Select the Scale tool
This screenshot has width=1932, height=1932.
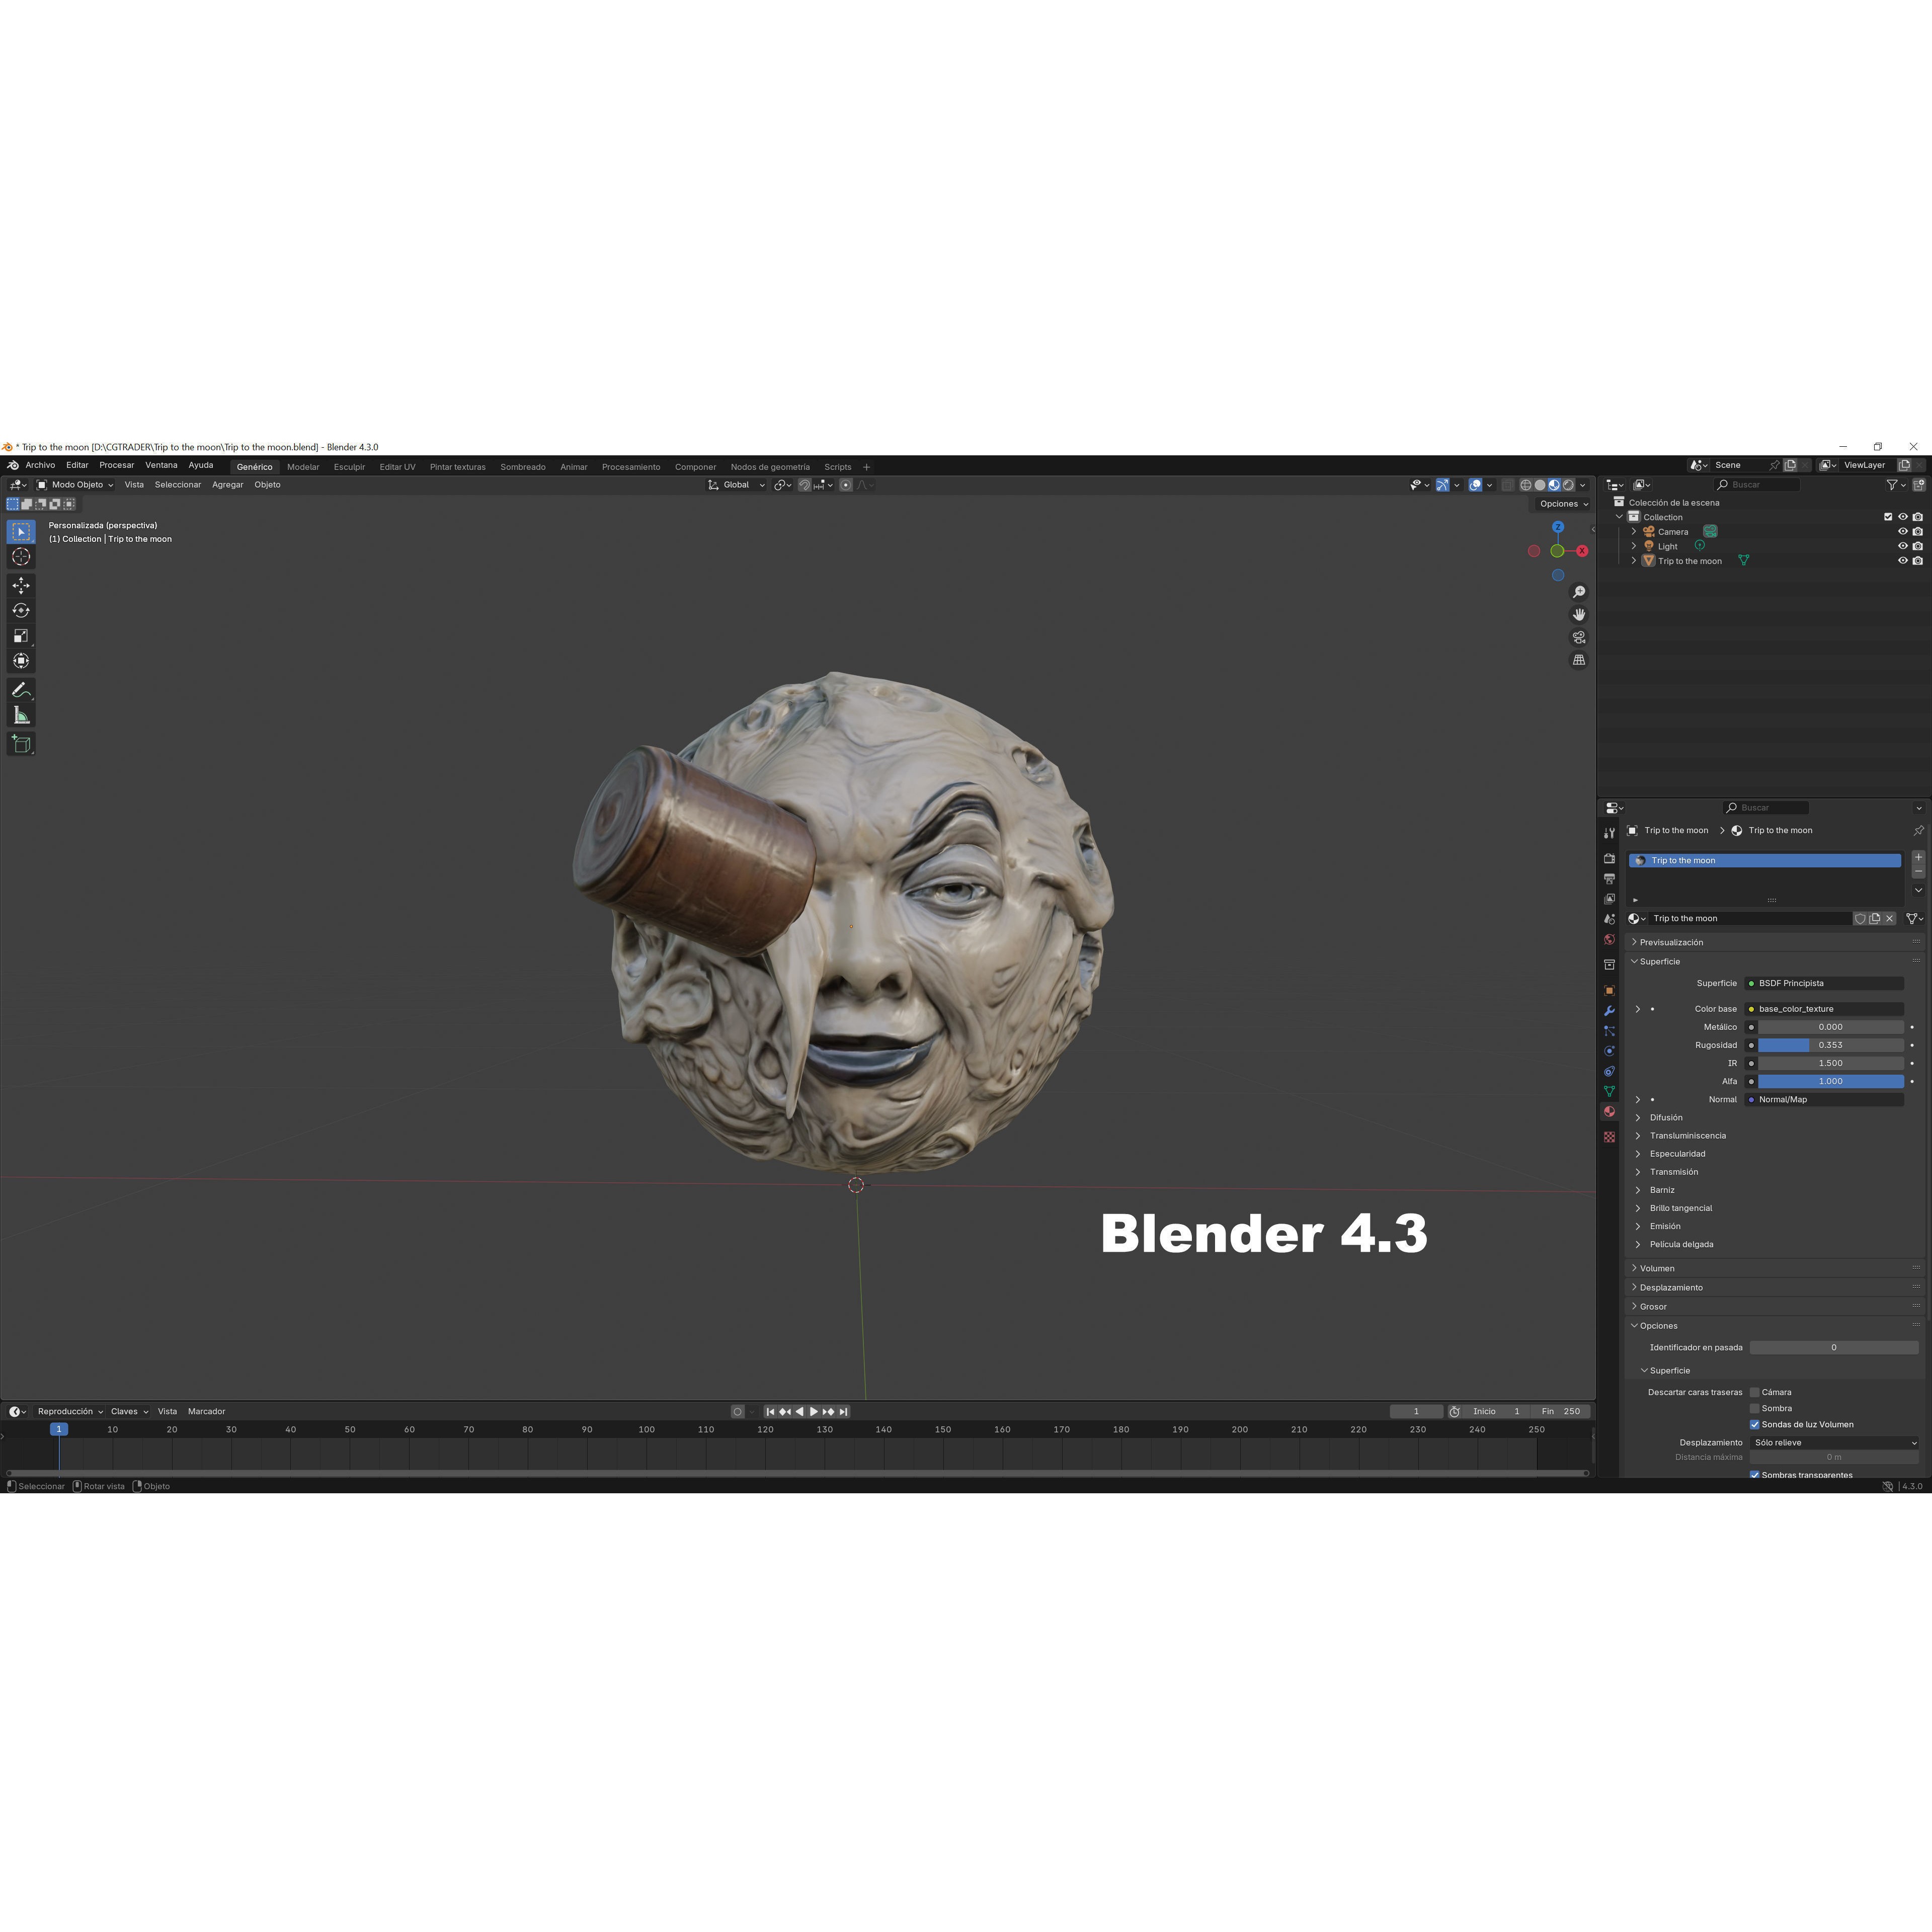[21, 635]
